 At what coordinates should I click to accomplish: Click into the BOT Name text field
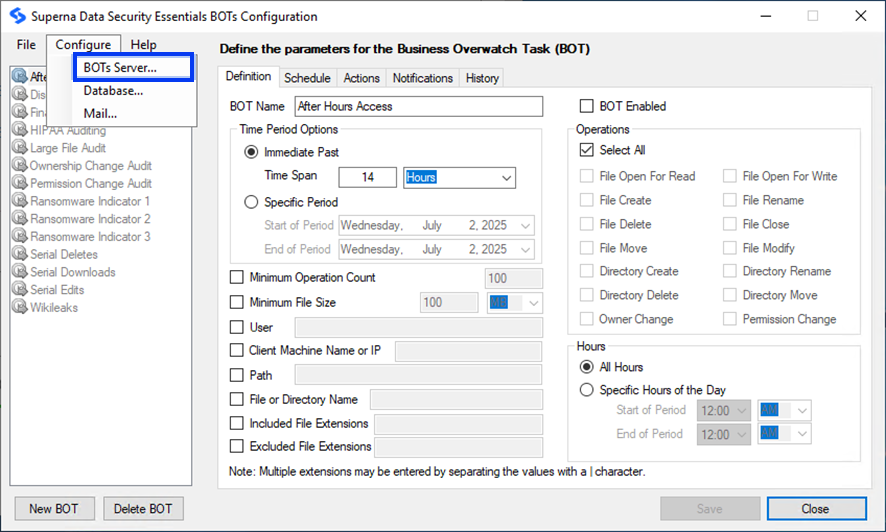pyautogui.click(x=419, y=106)
